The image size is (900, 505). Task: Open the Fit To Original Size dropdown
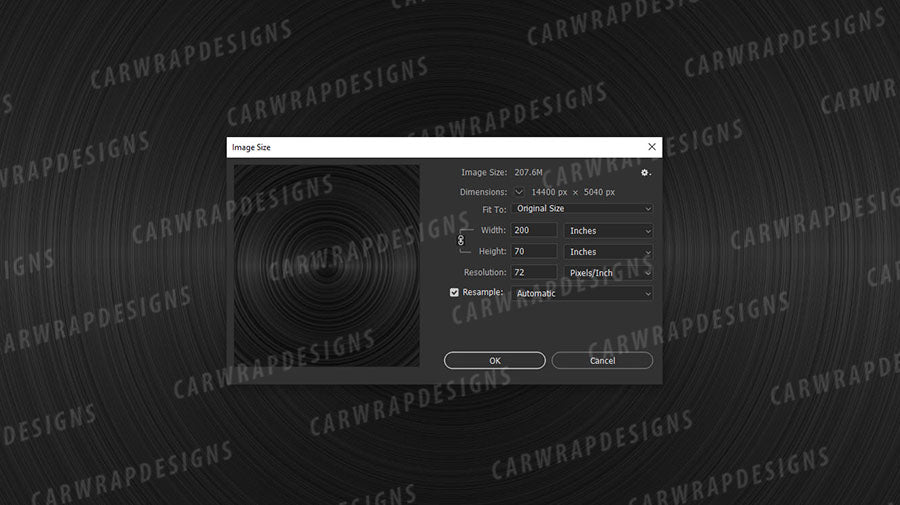click(x=582, y=209)
